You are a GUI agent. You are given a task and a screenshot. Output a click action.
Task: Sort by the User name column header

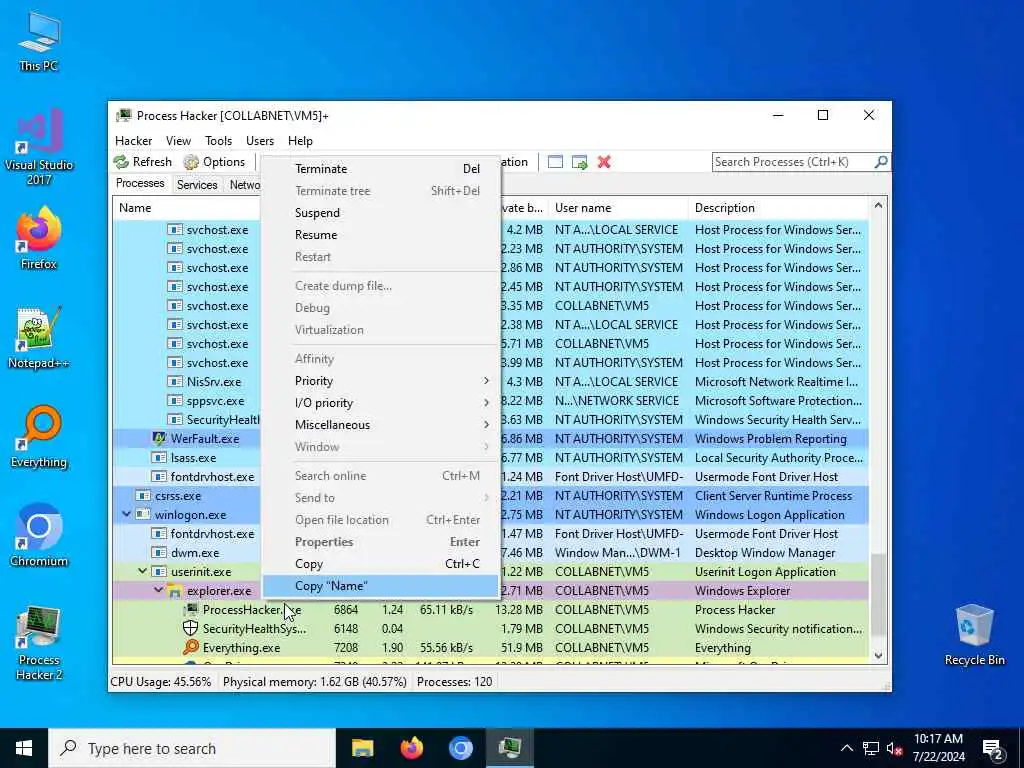618,208
